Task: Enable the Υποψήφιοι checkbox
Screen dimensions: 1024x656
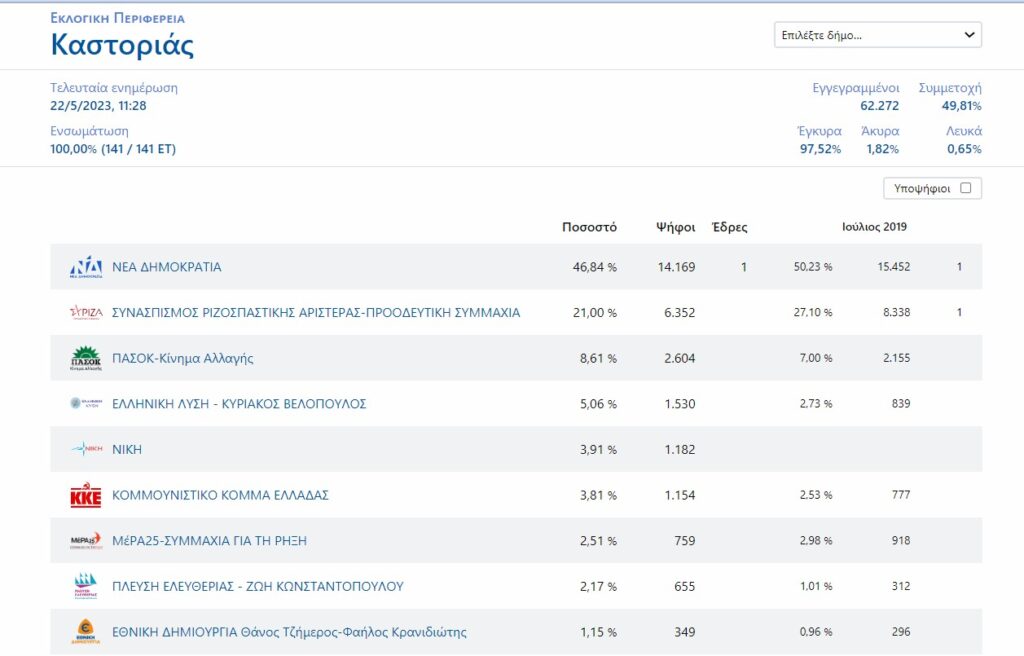Action: pos(965,188)
